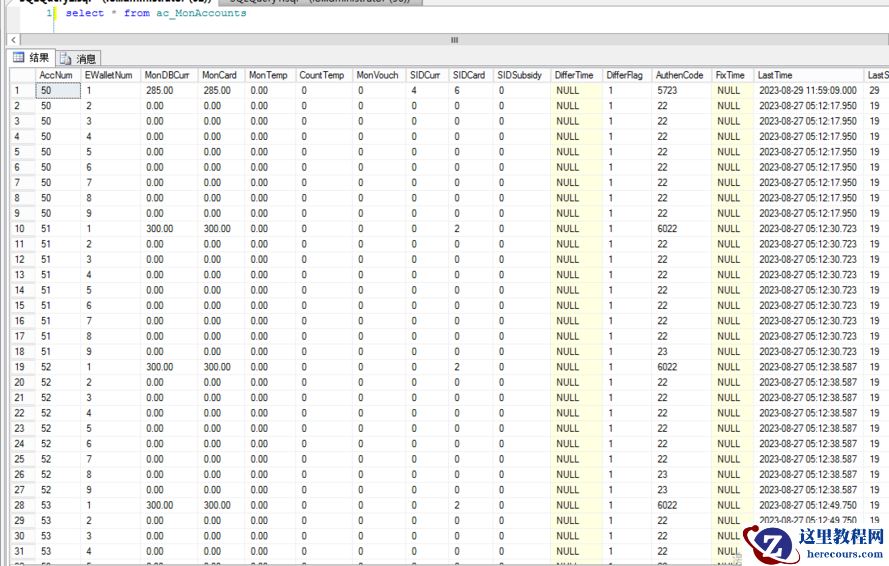Click the query editor horizontal scrollbar thumb
Viewport: 889px width, 566px height.
coord(455,40)
